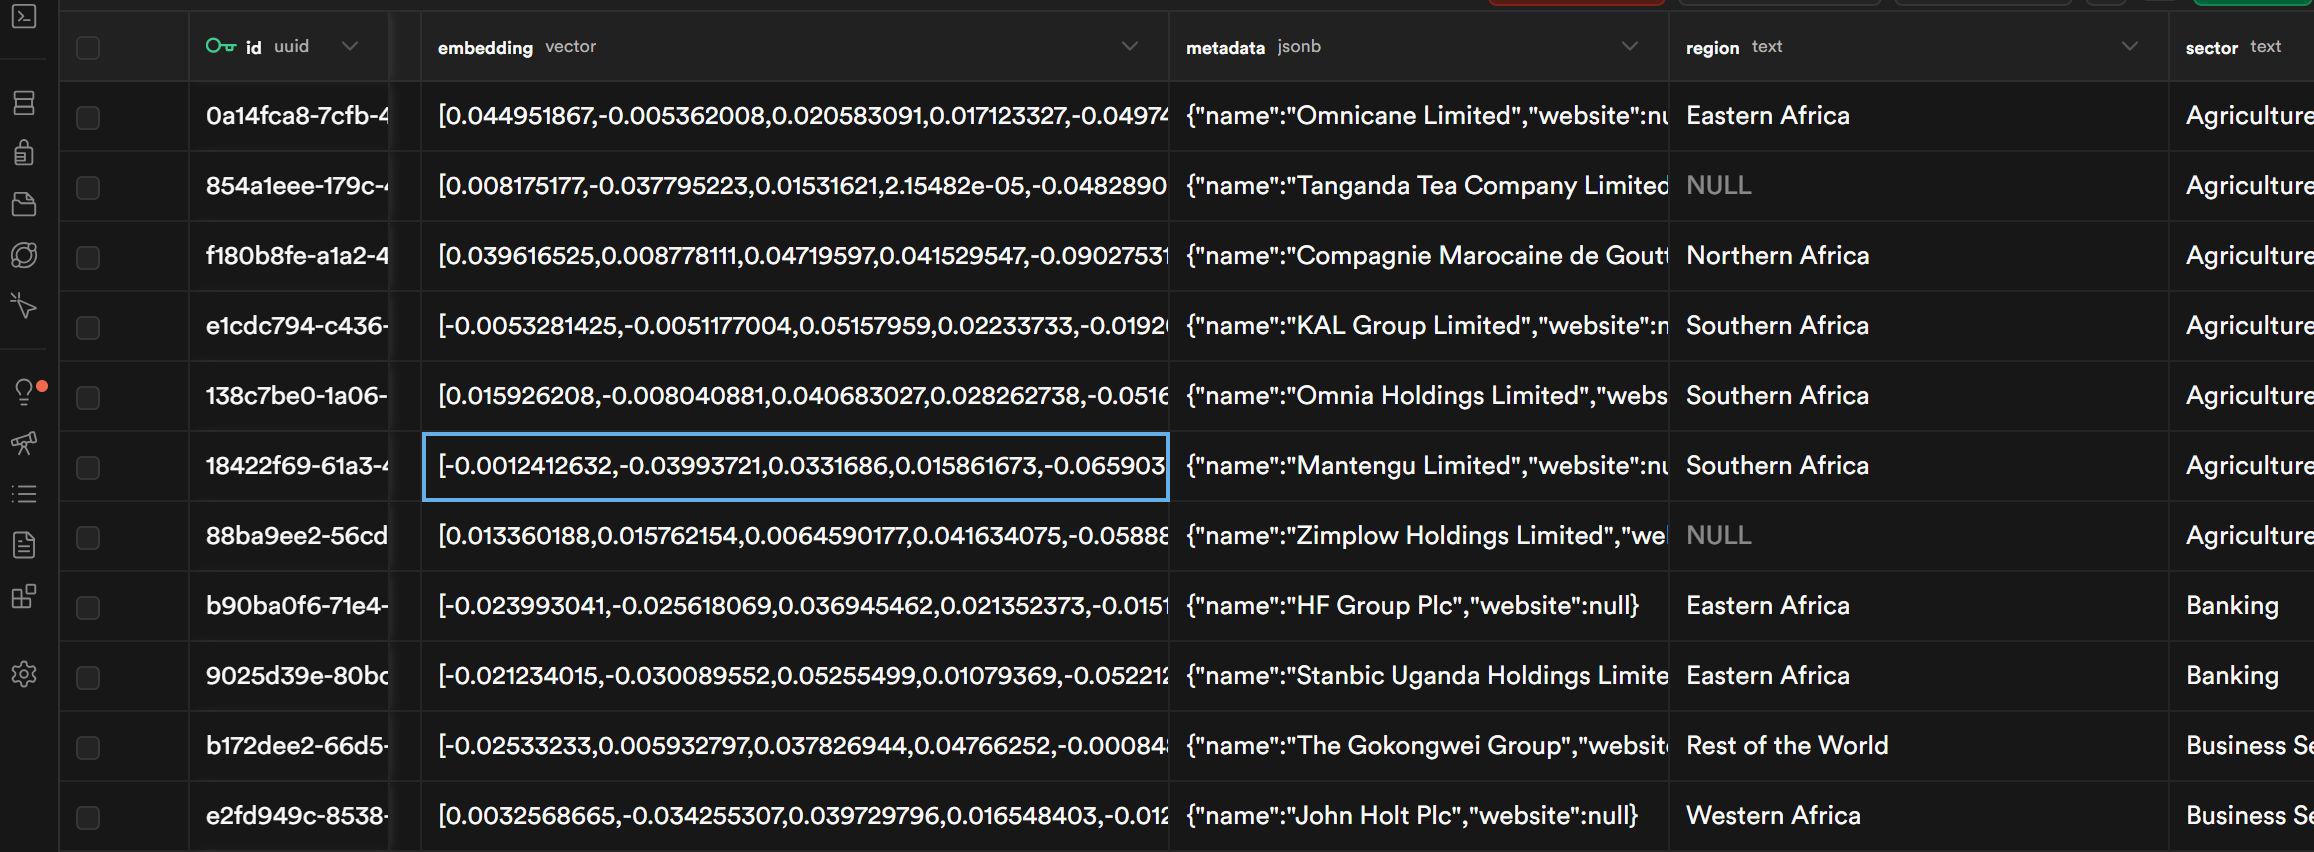Image resolution: width=2314 pixels, height=852 pixels.
Task: Select the John Holt Plc metadata cell
Action: pos(1419,816)
